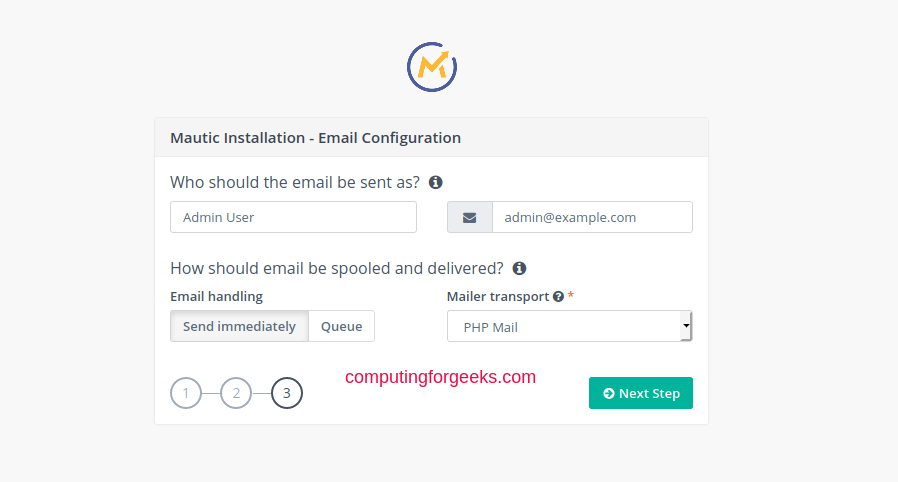Click computingforgeeks.com watermark text

pos(440,377)
